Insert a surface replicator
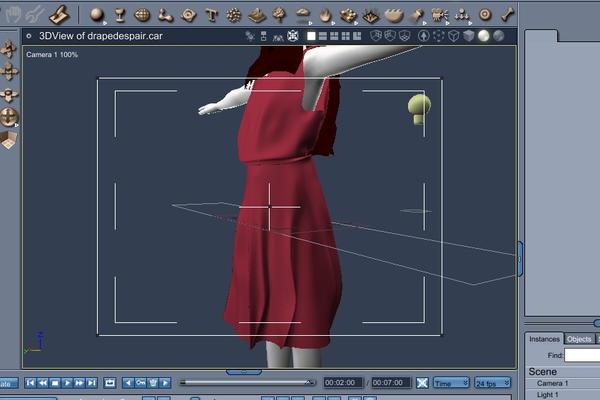Viewport: 600px width, 400px height. [371, 15]
